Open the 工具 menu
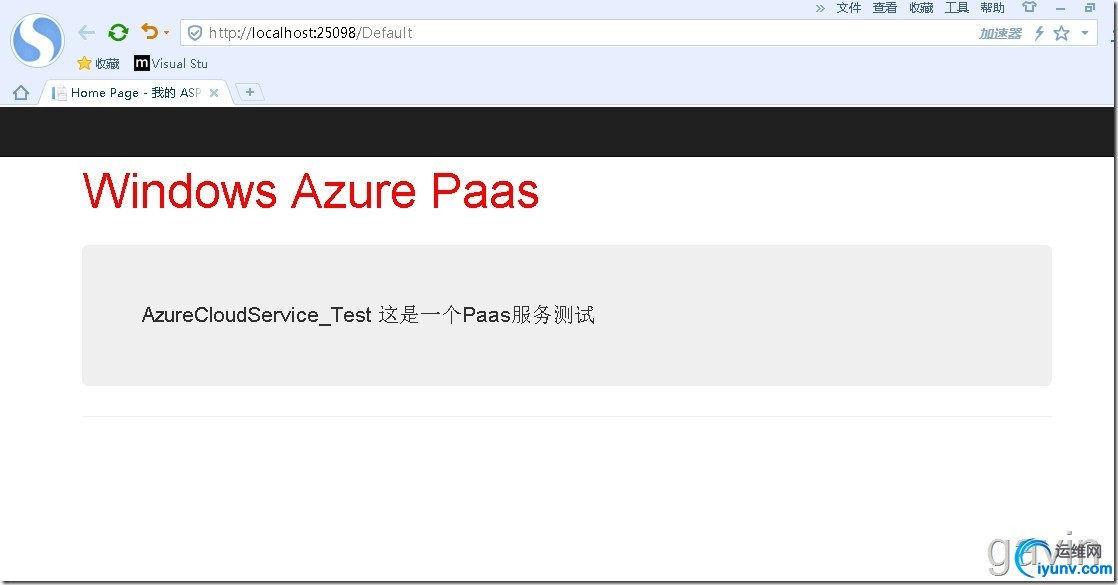Image resolution: width=1118 pixels, height=585 pixels. click(957, 8)
